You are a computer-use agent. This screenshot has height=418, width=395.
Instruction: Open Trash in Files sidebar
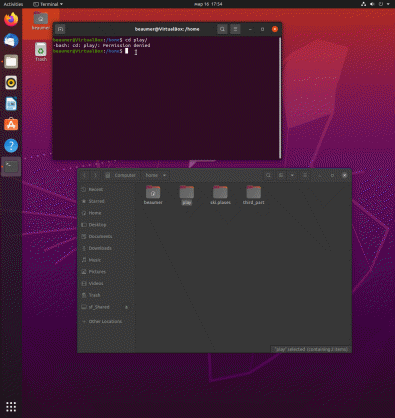coord(106,295)
